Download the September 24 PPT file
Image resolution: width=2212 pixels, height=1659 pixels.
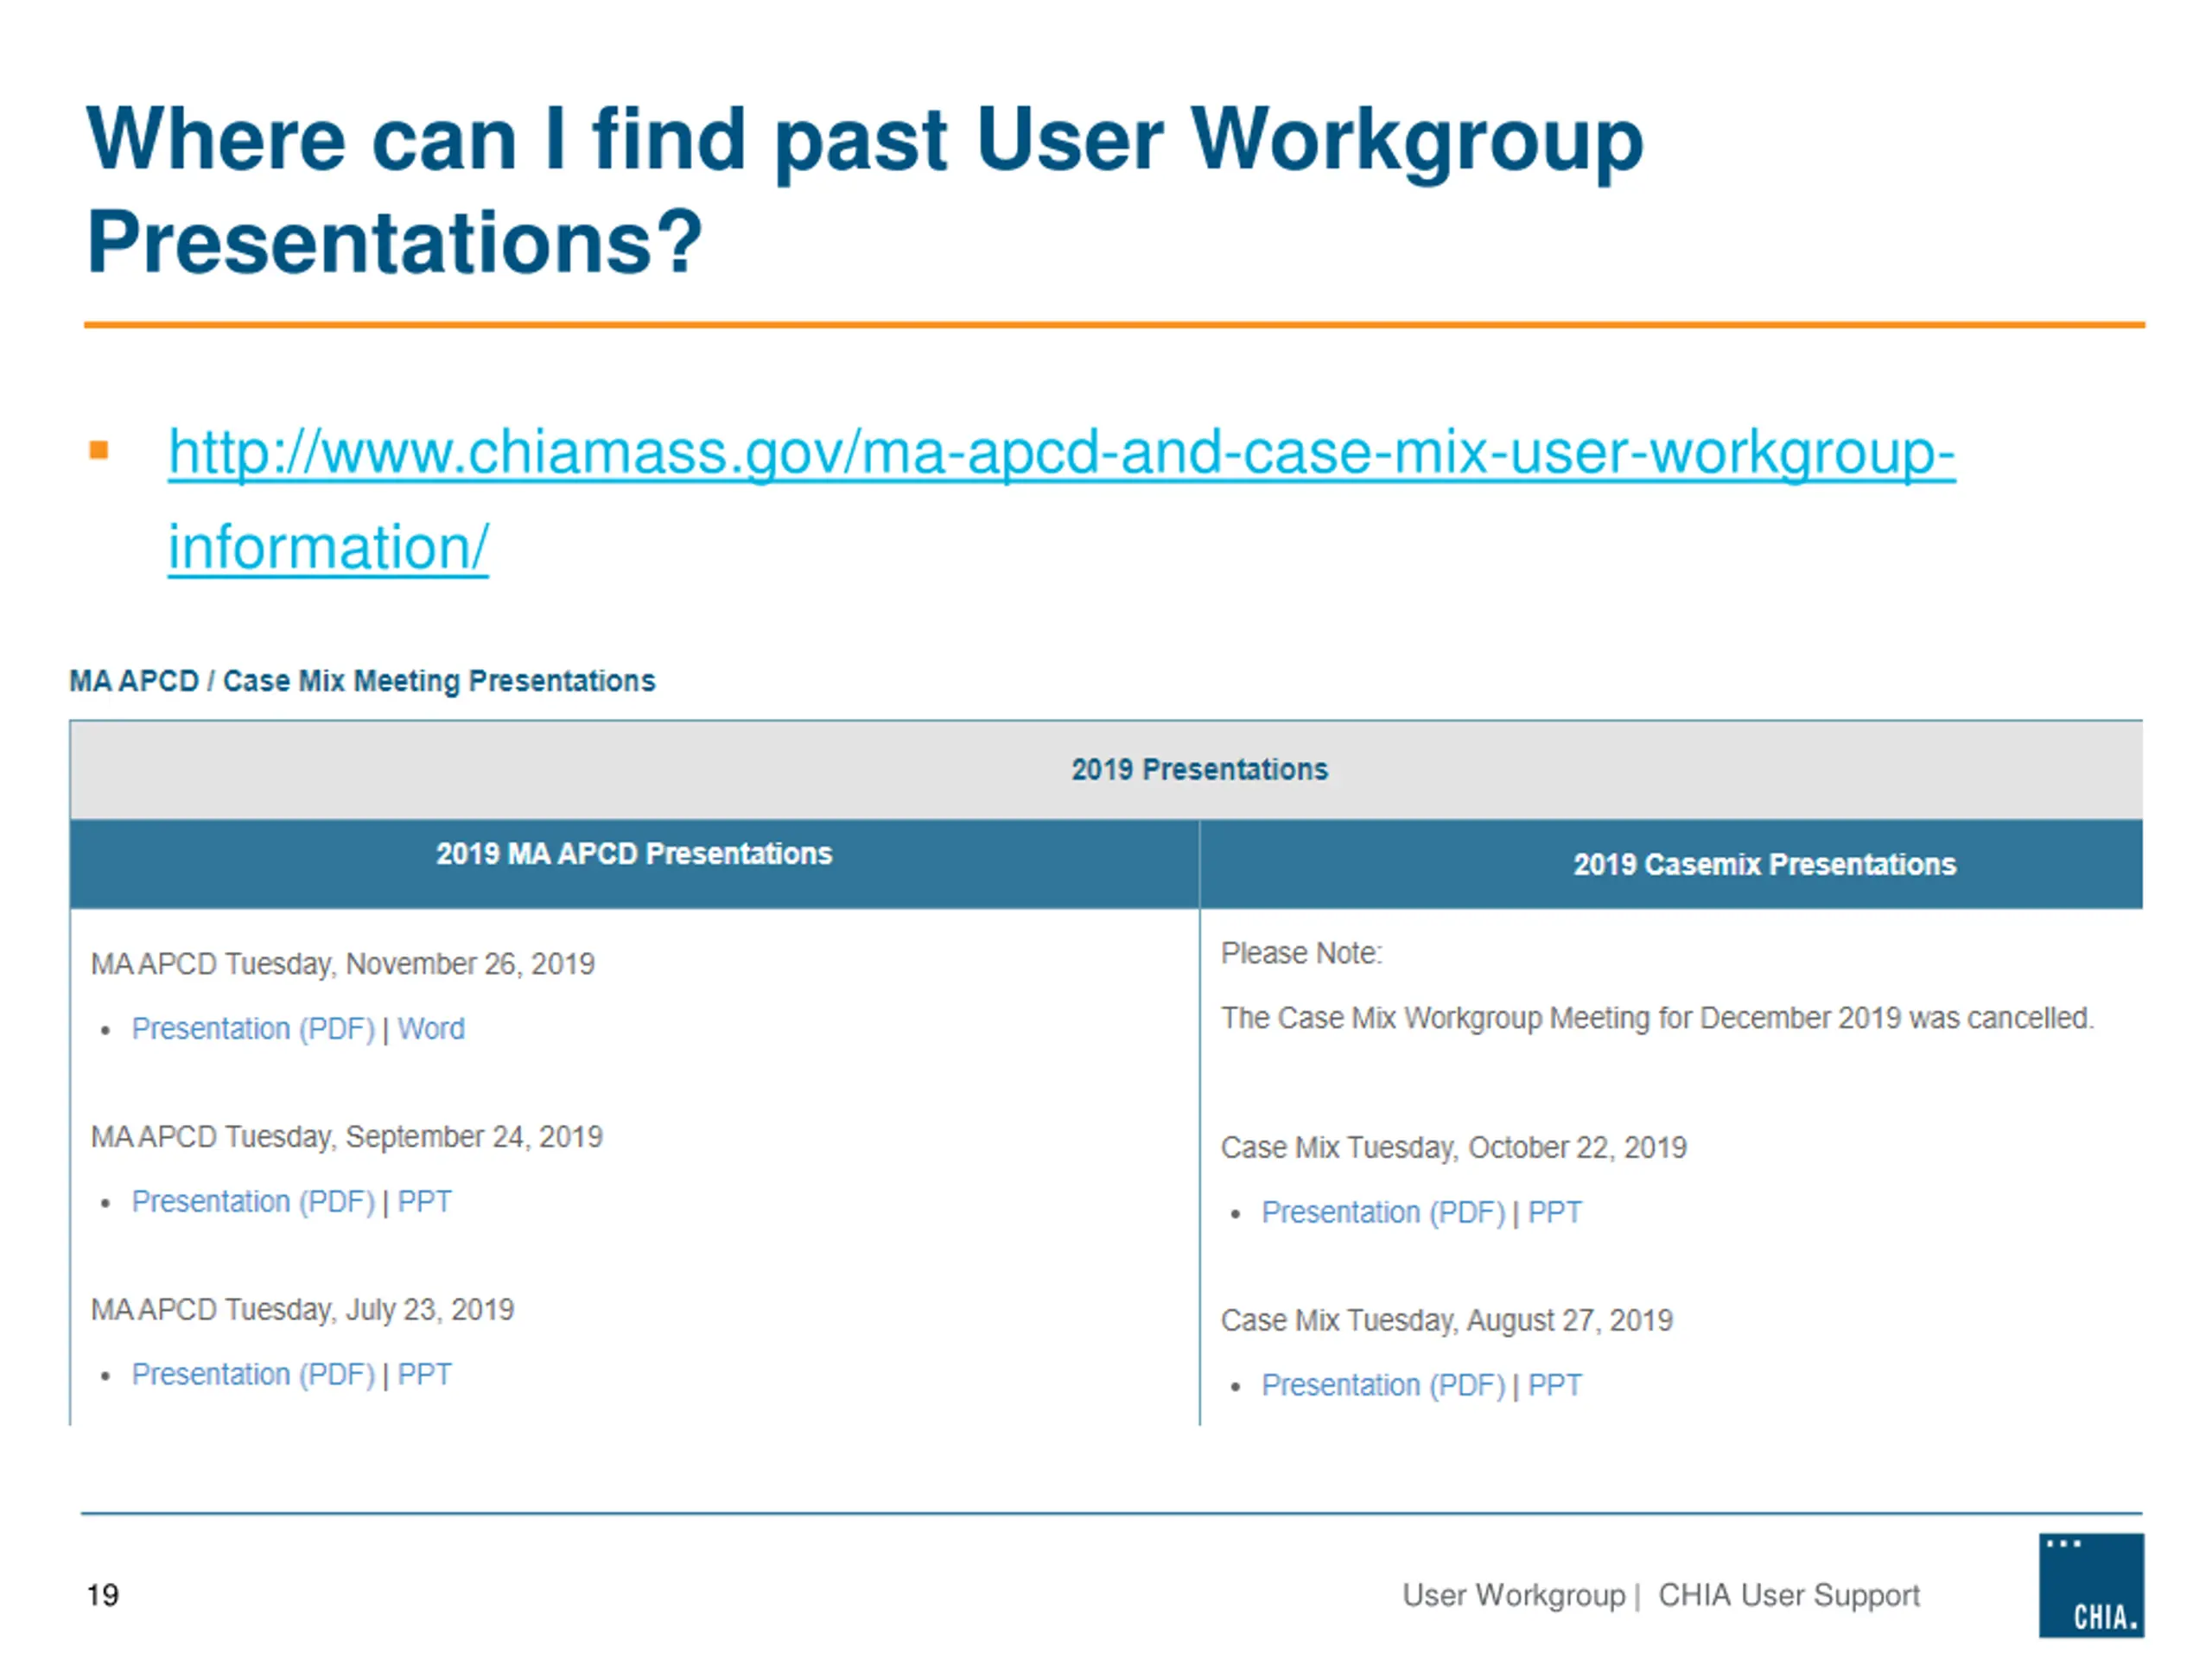point(424,1202)
